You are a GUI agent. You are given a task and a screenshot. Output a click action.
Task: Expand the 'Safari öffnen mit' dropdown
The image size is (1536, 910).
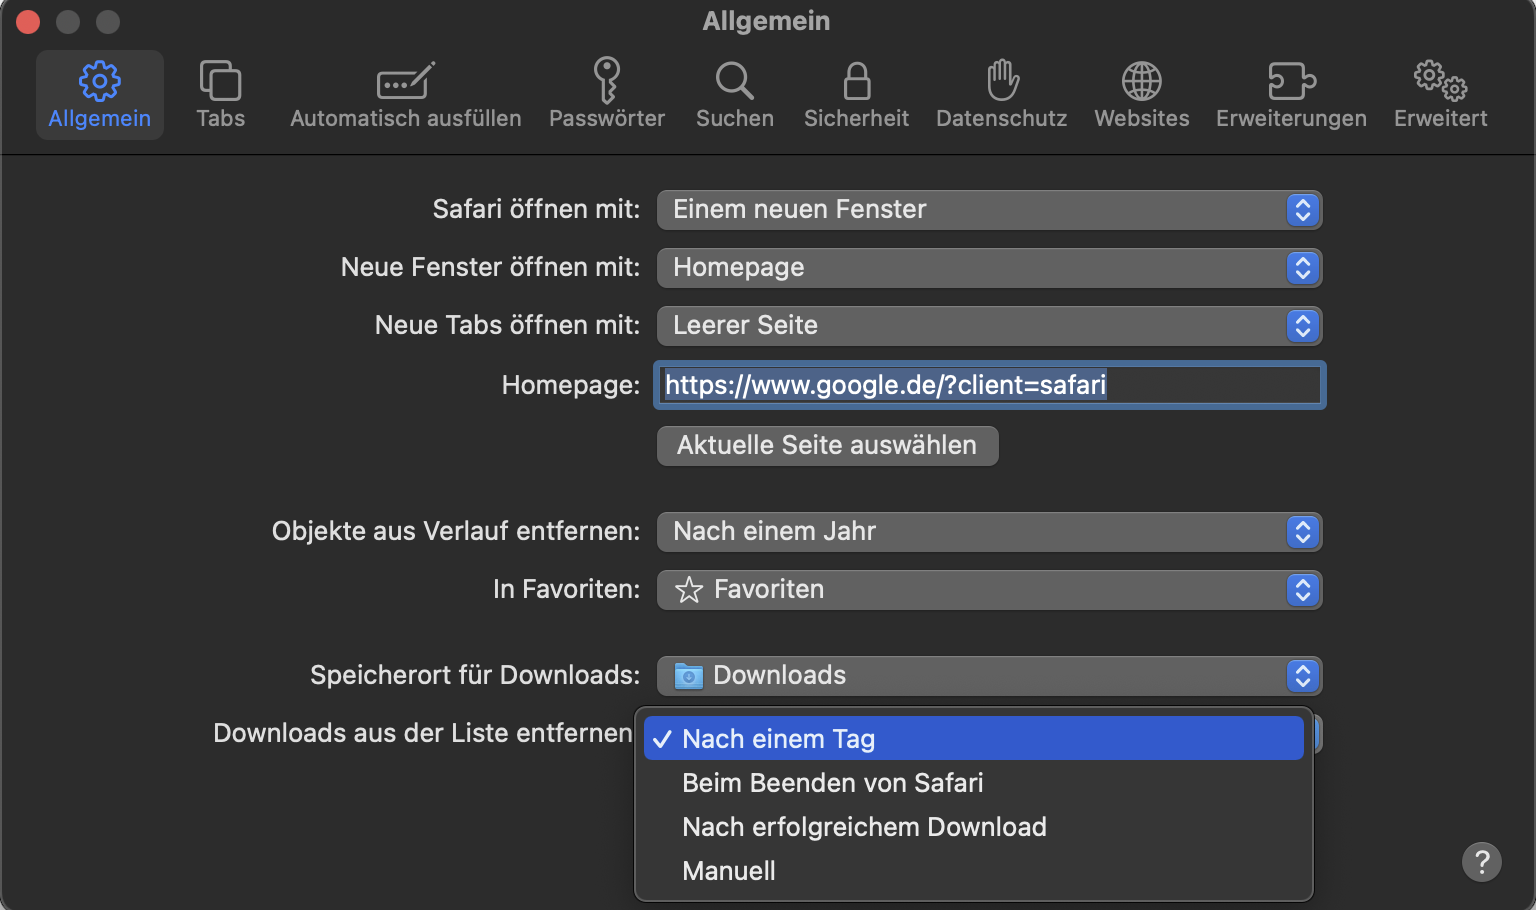tap(988, 210)
